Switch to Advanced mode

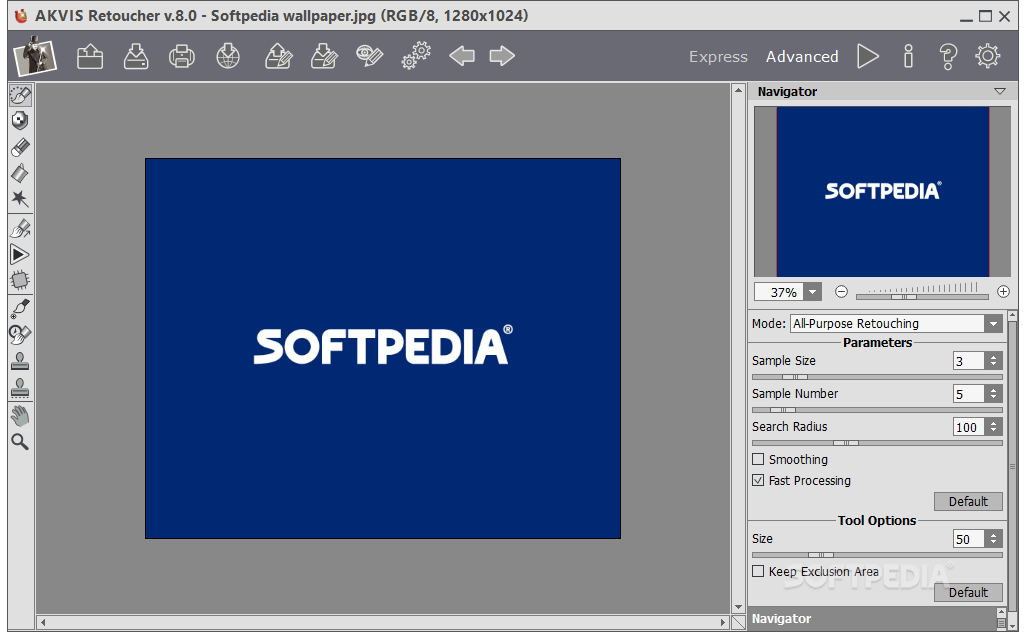(x=802, y=57)
